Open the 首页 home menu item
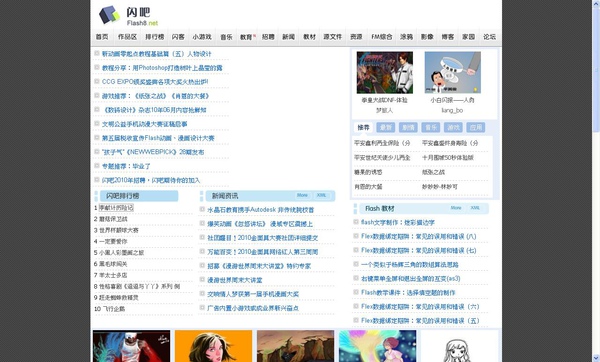The width and height of the screenshot is (600, 362). click(x=102, y=37)
